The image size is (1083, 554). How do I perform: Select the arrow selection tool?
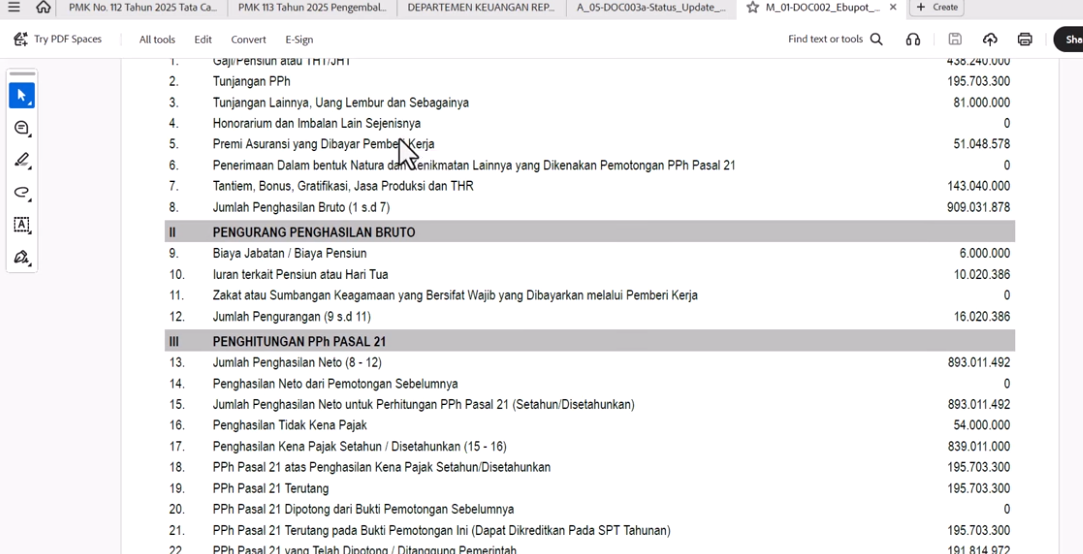[22, 96]
